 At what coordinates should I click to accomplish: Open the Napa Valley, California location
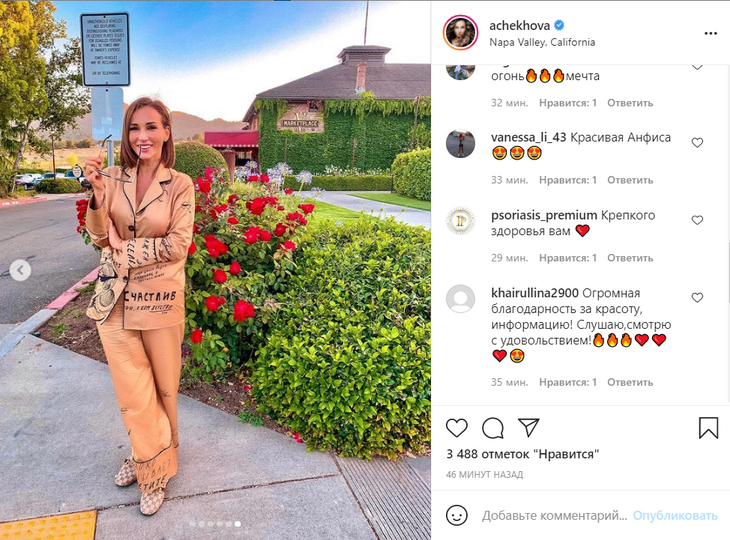[542, 42]
